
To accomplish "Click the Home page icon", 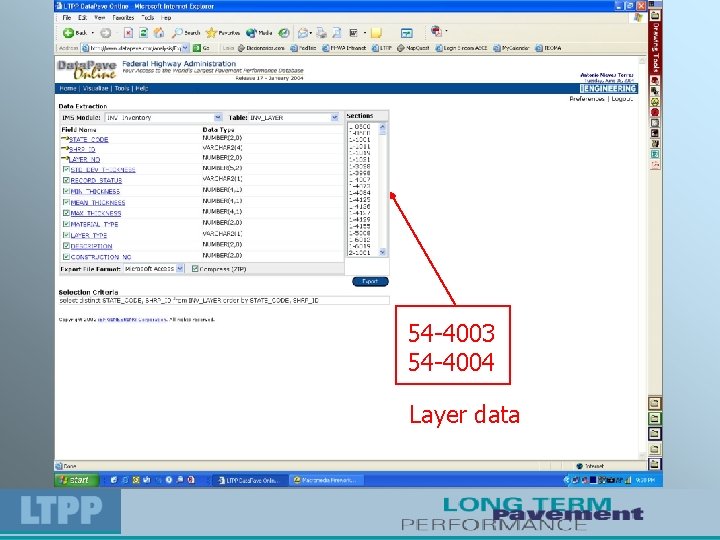I will coord(158,33).
